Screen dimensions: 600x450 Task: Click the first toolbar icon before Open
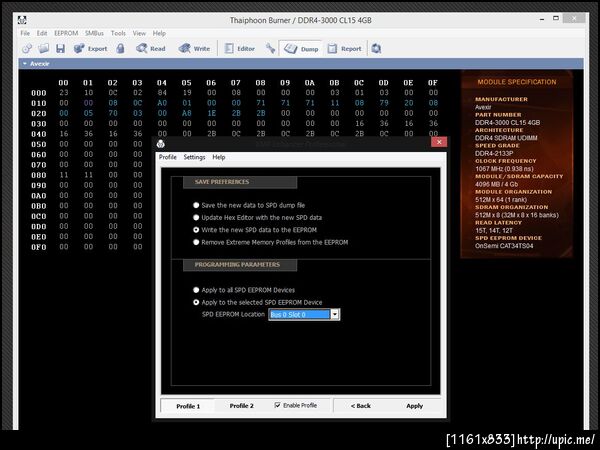tap(27, 49)
